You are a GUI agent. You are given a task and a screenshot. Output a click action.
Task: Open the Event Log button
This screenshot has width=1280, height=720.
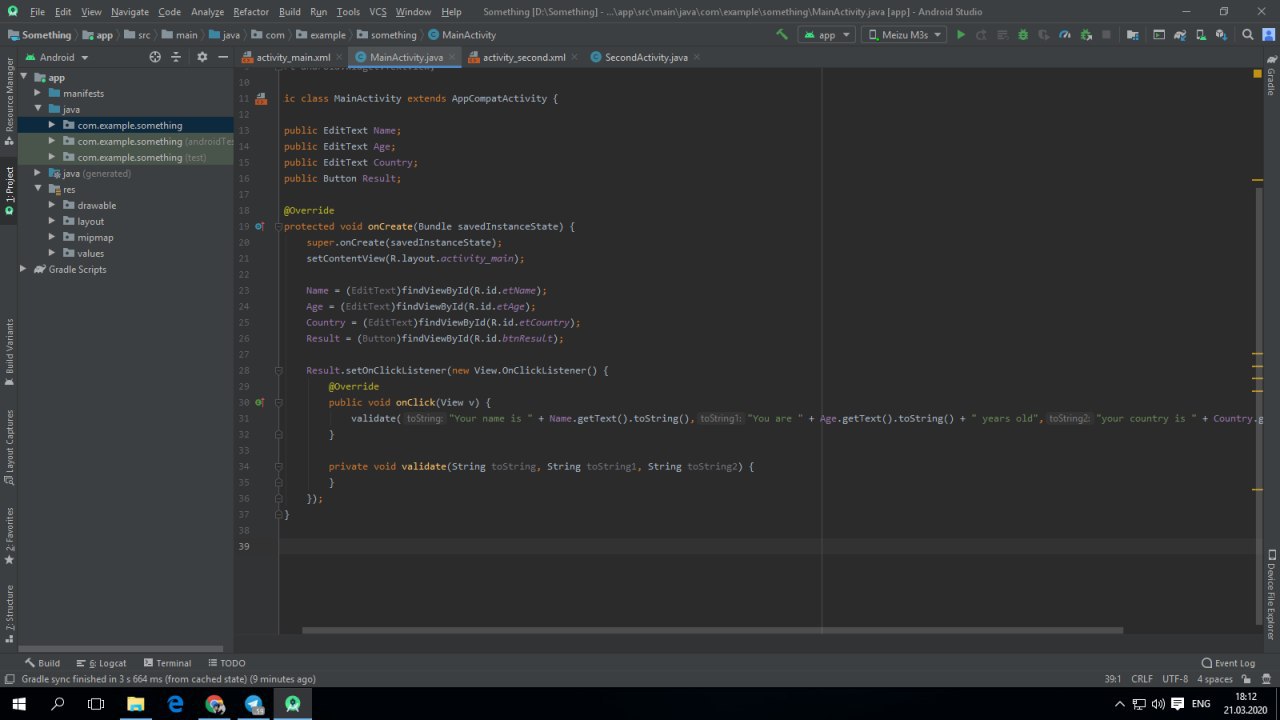coord(1228,663)
